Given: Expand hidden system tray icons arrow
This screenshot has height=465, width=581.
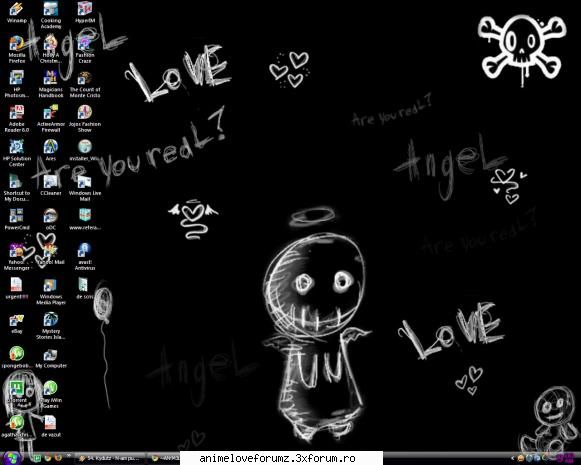Looking at the screenshot, I should pos(513,459).
